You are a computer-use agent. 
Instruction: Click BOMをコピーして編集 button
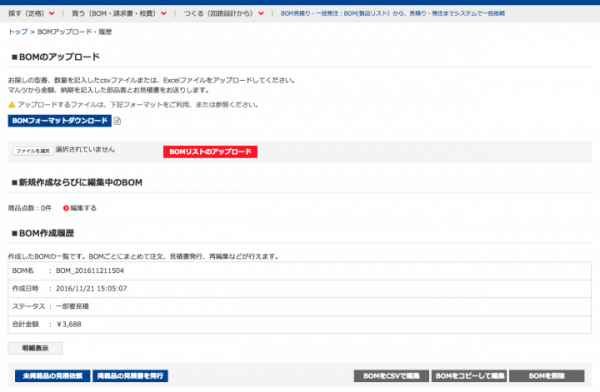tap(470, 376)
